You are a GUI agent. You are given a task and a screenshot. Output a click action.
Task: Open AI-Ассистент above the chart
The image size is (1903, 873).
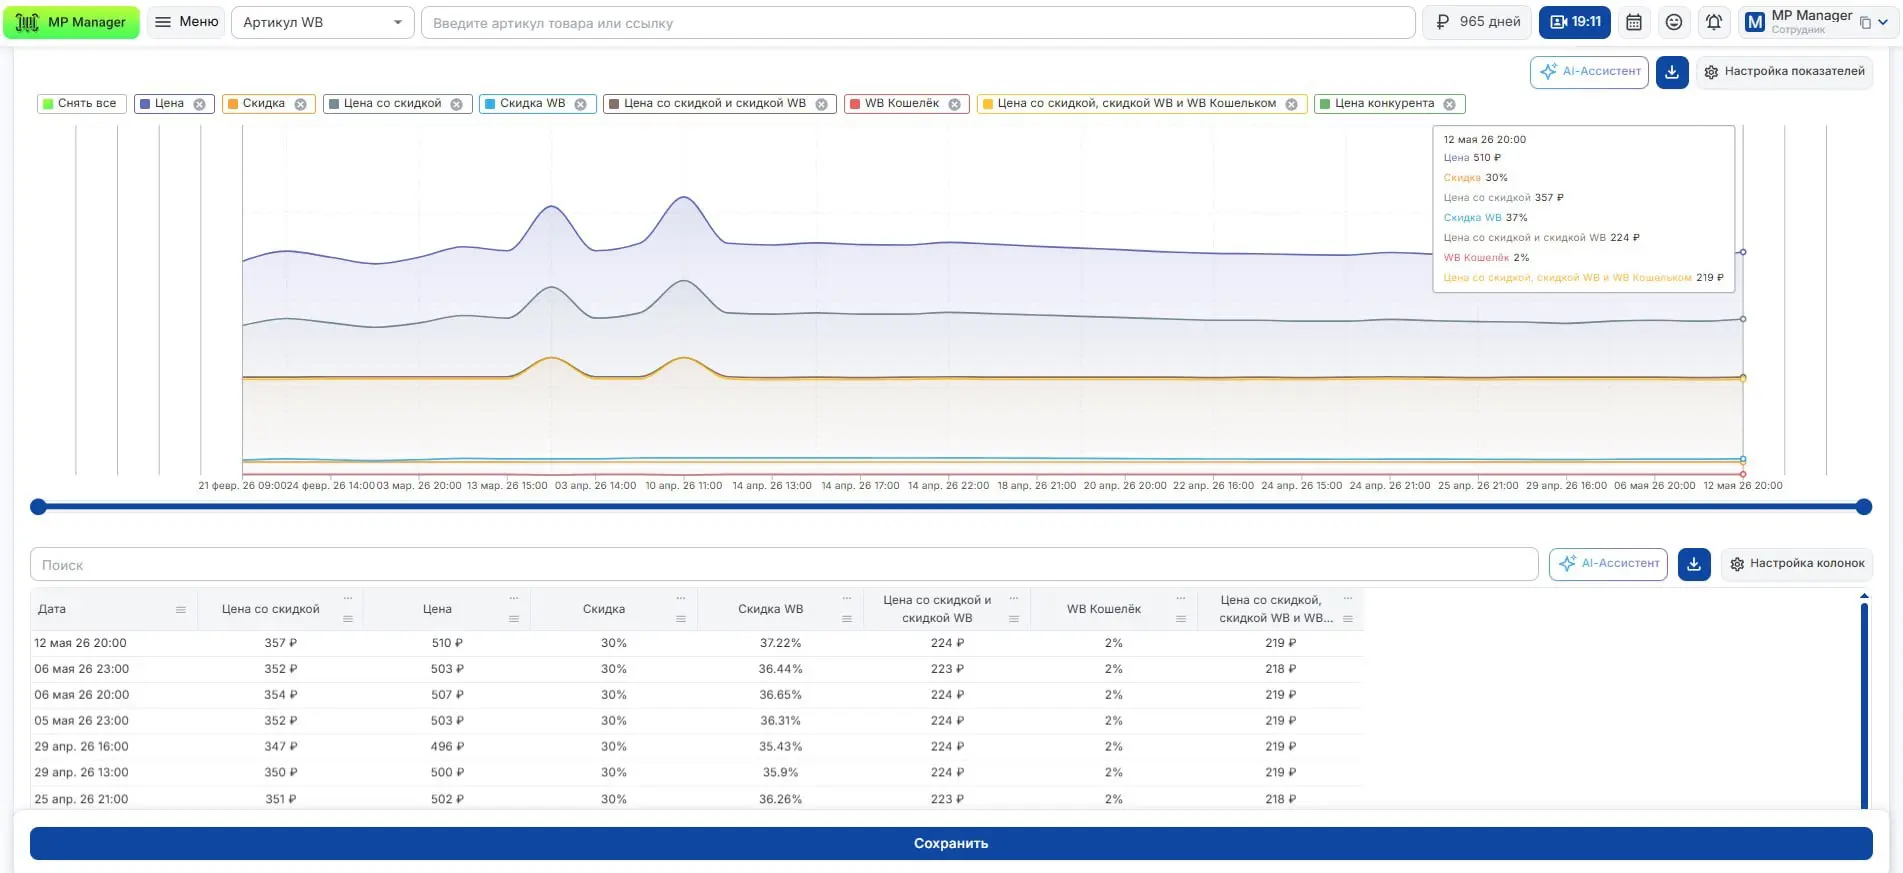coord(1589,72)
